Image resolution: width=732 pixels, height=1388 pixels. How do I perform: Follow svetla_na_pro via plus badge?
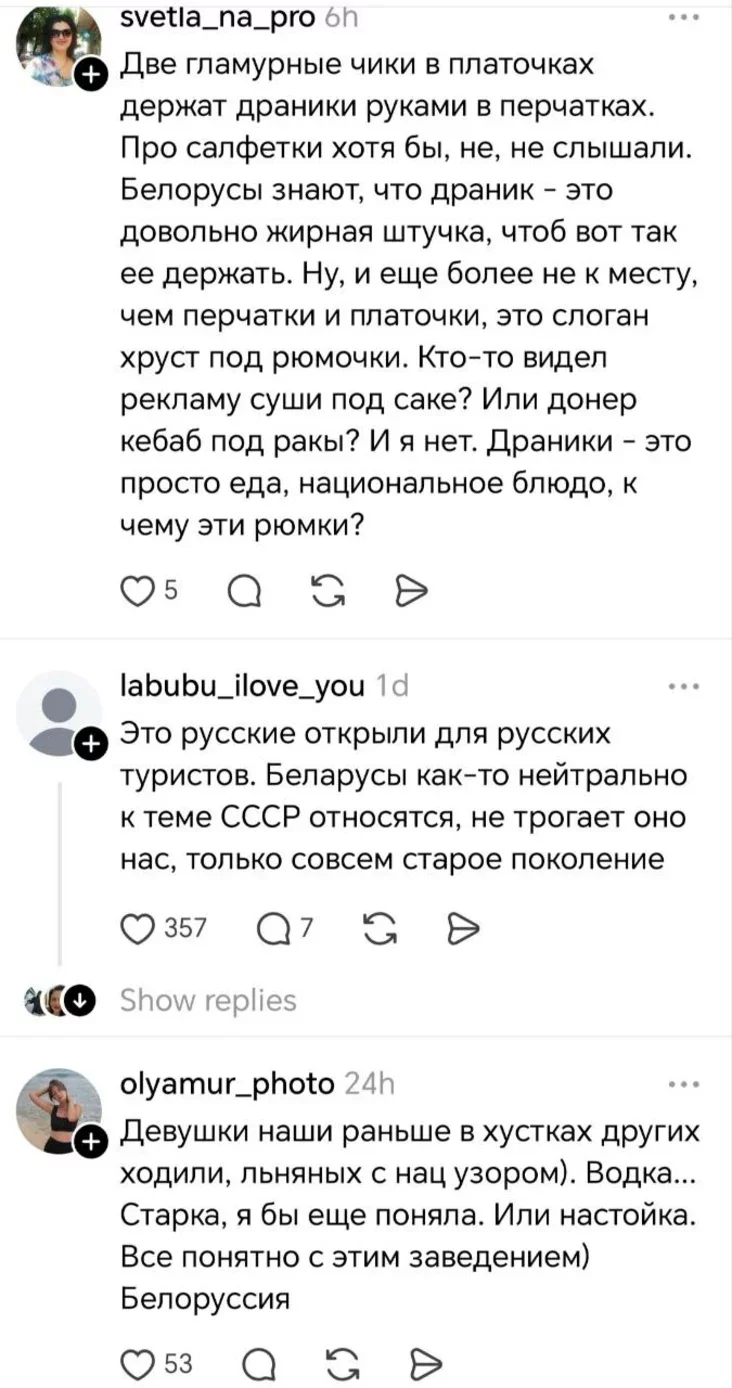(x=90, y=74)
